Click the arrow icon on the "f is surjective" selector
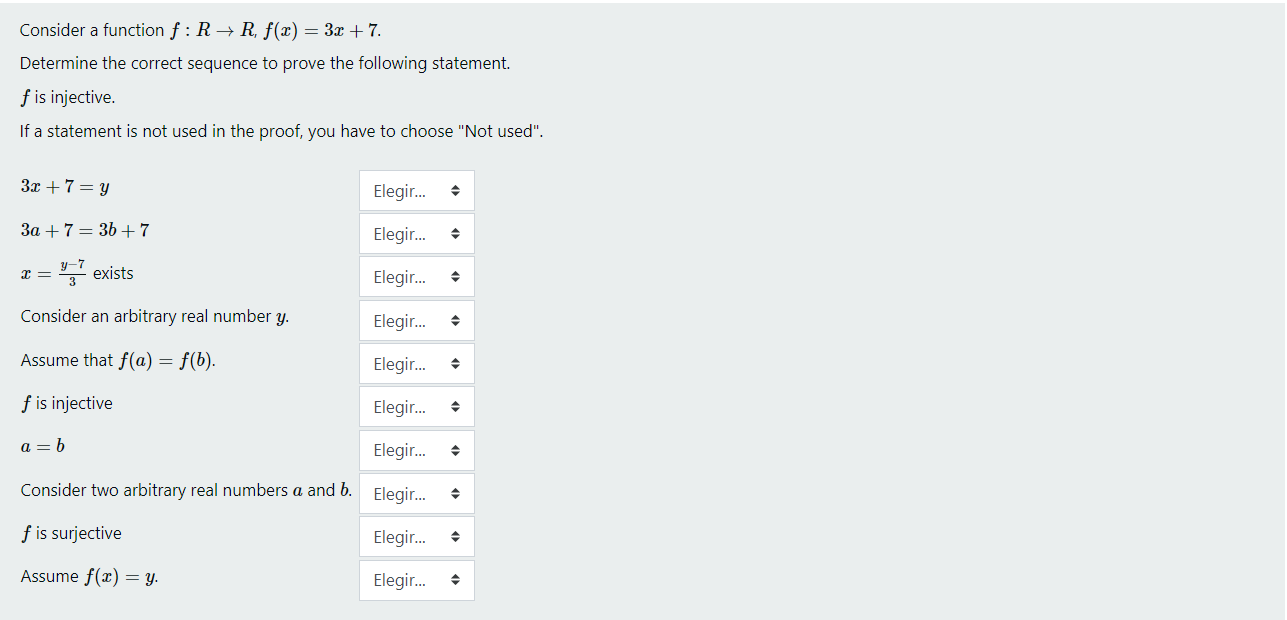Image resolution: width=1287 pixels, height=620 pixels. tap(455, 537)
